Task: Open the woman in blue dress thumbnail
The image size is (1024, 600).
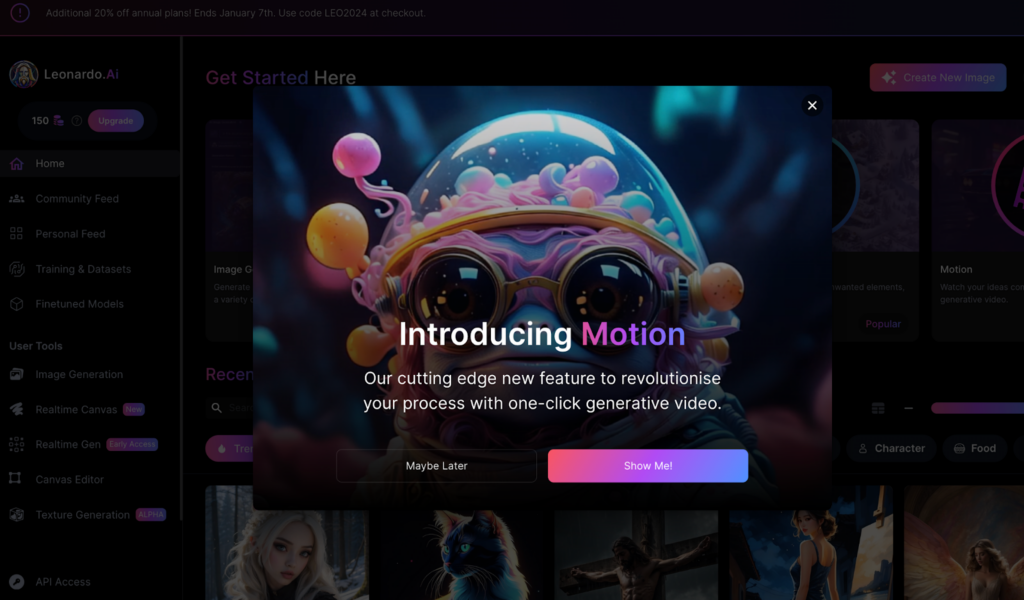Action: coord(810,543)
